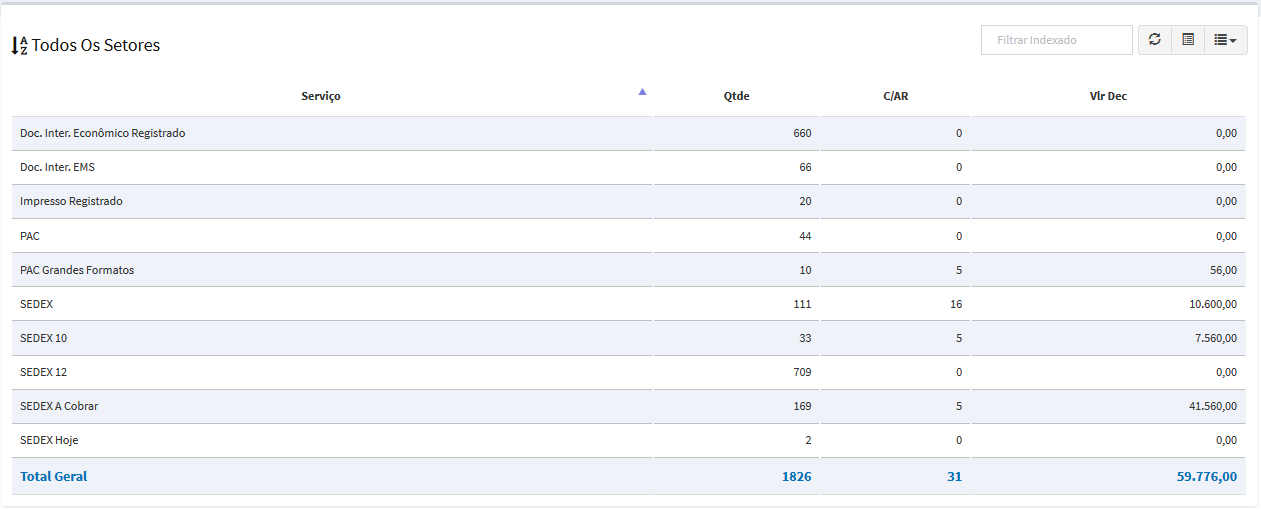1261x510 pixels.
Task: Sort by the Vlr Dec column header
Action: click(1108, 96)
